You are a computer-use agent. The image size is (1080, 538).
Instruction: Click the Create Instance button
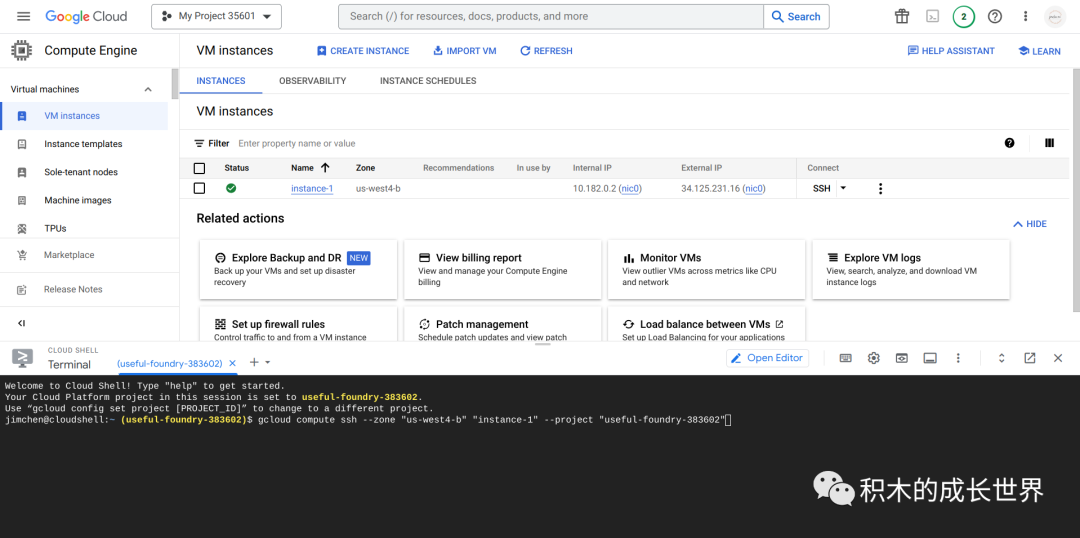point(362,51)
